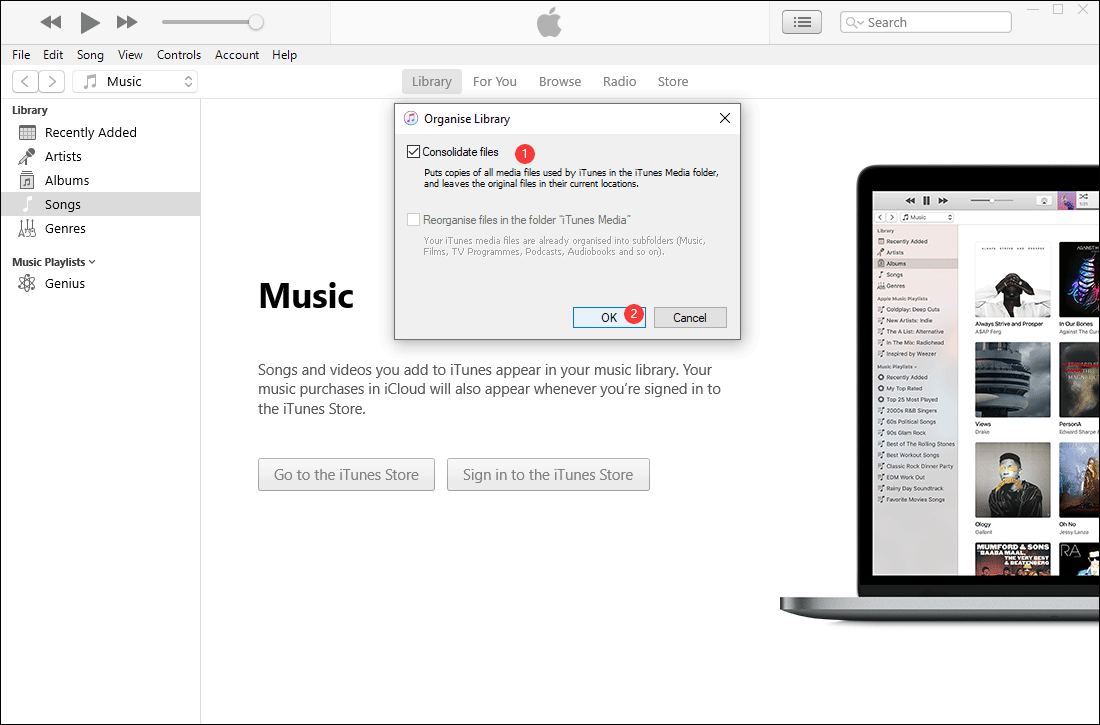Select Recently Added in sidebar
The height and width of the screenshot is (725, 1100).
(x=100, y=133)
